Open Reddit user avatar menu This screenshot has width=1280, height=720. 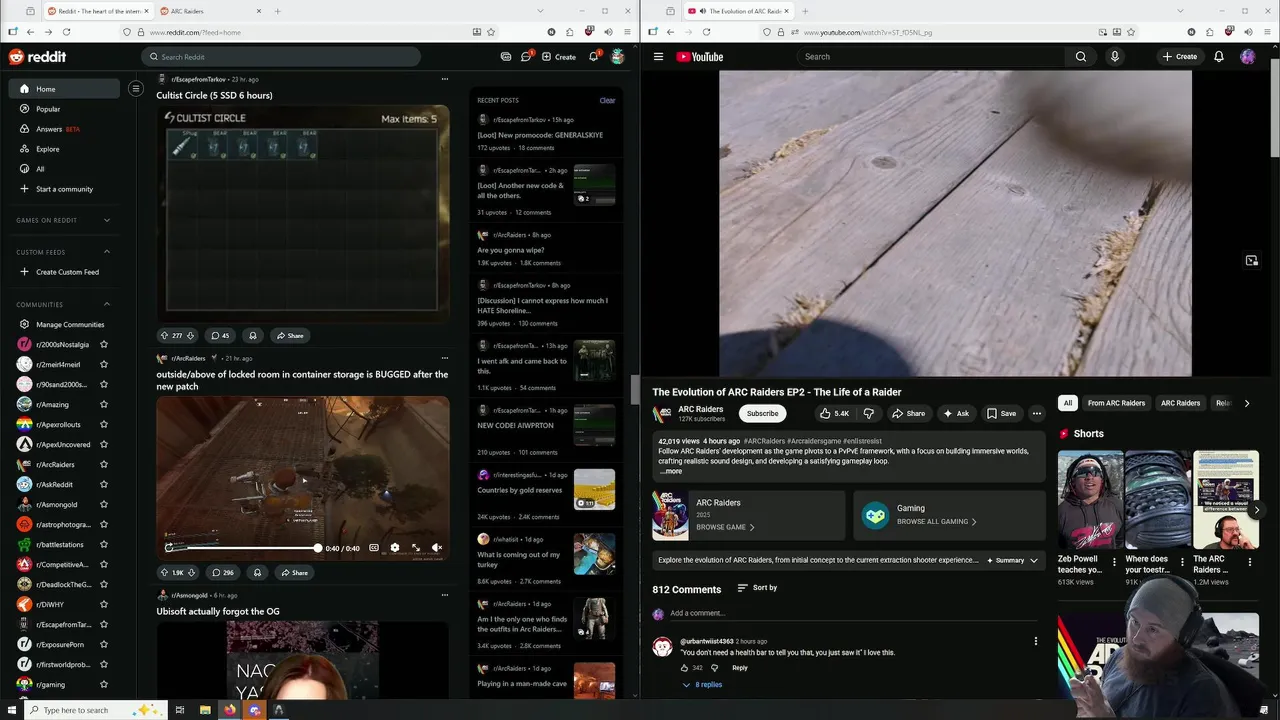(618, 57)
